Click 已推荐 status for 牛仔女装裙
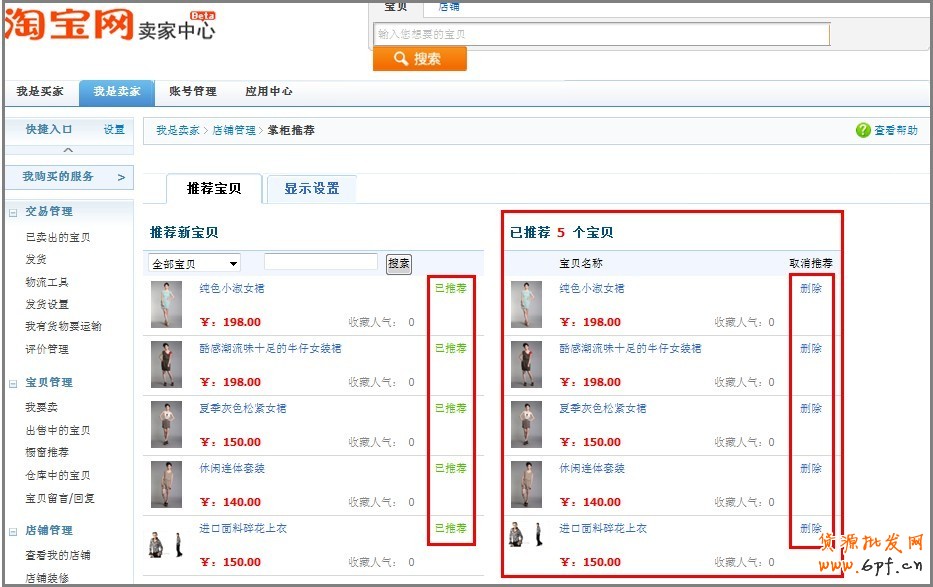 pos(450,349)
